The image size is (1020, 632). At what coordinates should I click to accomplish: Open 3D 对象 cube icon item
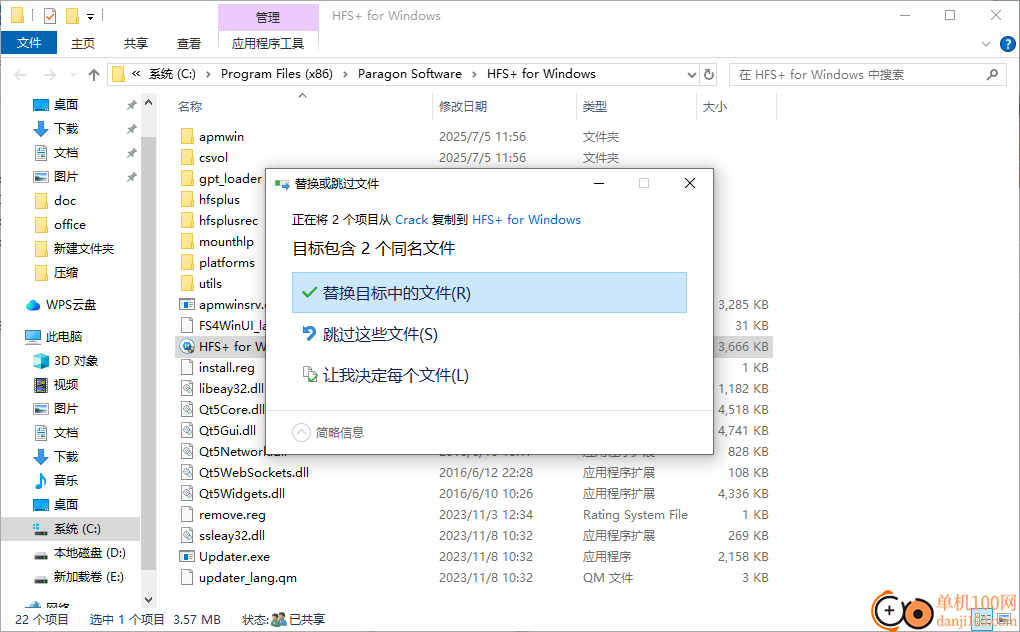click(x=41, y=361)
